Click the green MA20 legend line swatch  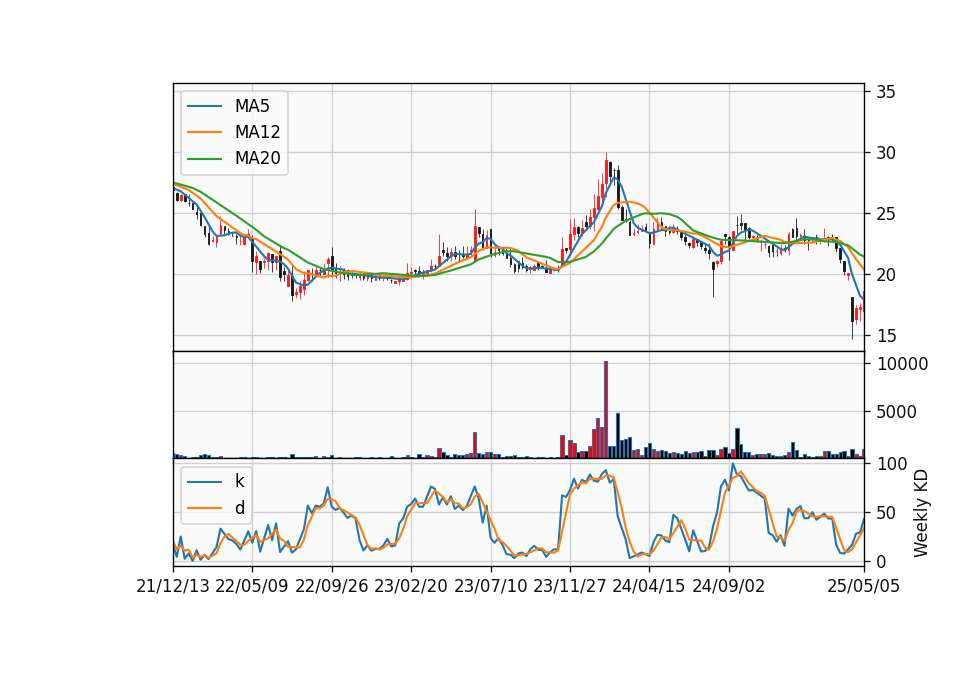(x=204, y=159)
